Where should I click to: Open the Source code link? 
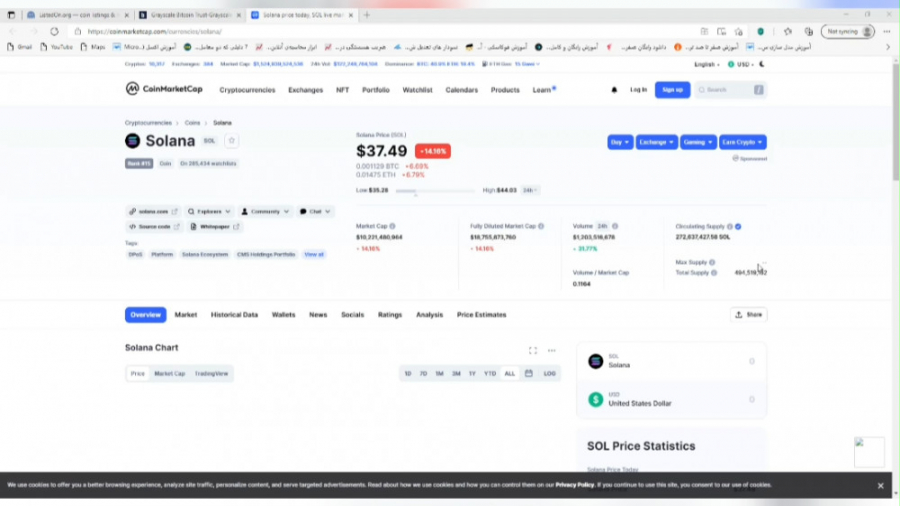point(154,227)
